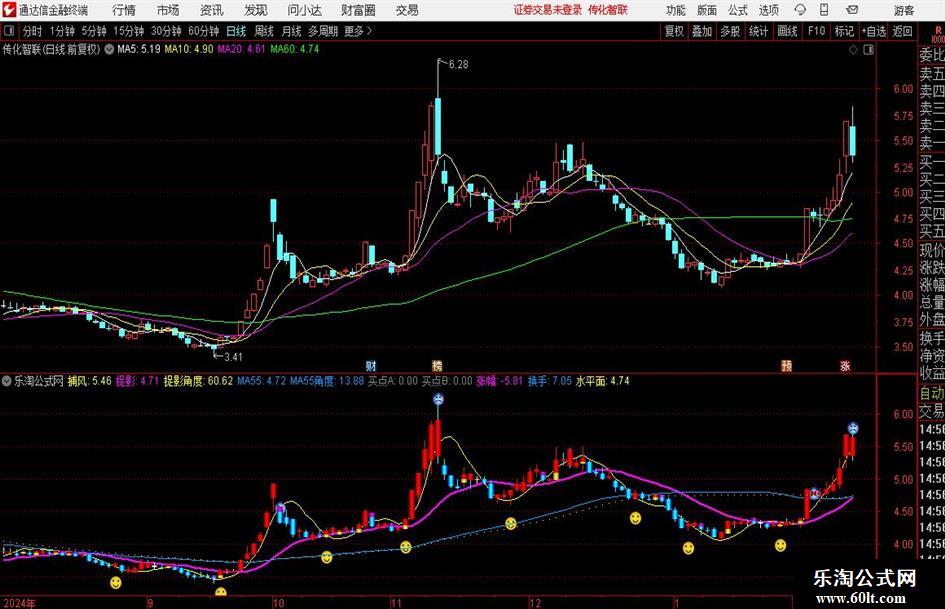The image size is (945, 609).
Task: Click the 自动 label in right sidebar
Action: pyautogui.click(x=932, y=393)
